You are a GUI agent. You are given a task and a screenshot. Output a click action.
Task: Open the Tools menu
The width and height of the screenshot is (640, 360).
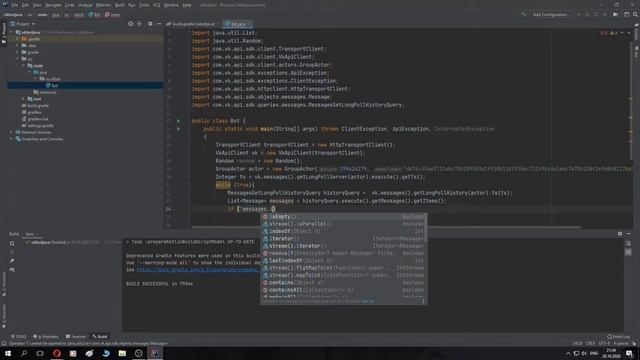[144, 5]
